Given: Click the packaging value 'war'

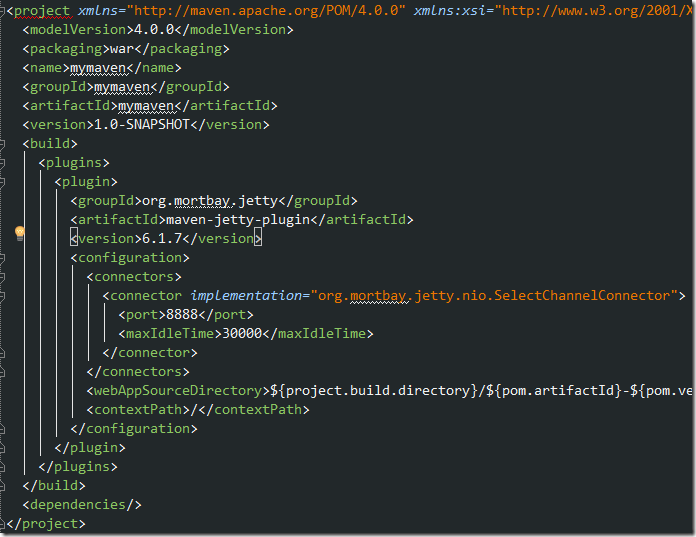Looking at the screenshot, I should click(122, 49).
